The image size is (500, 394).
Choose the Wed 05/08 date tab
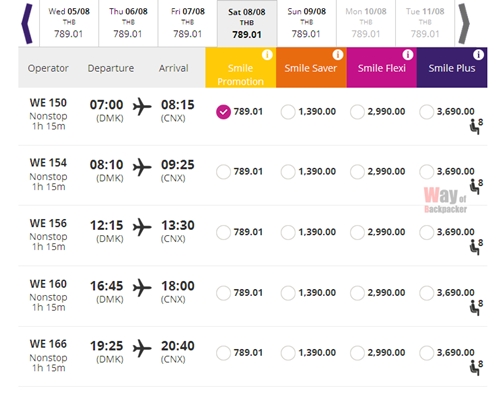(69, 23)
